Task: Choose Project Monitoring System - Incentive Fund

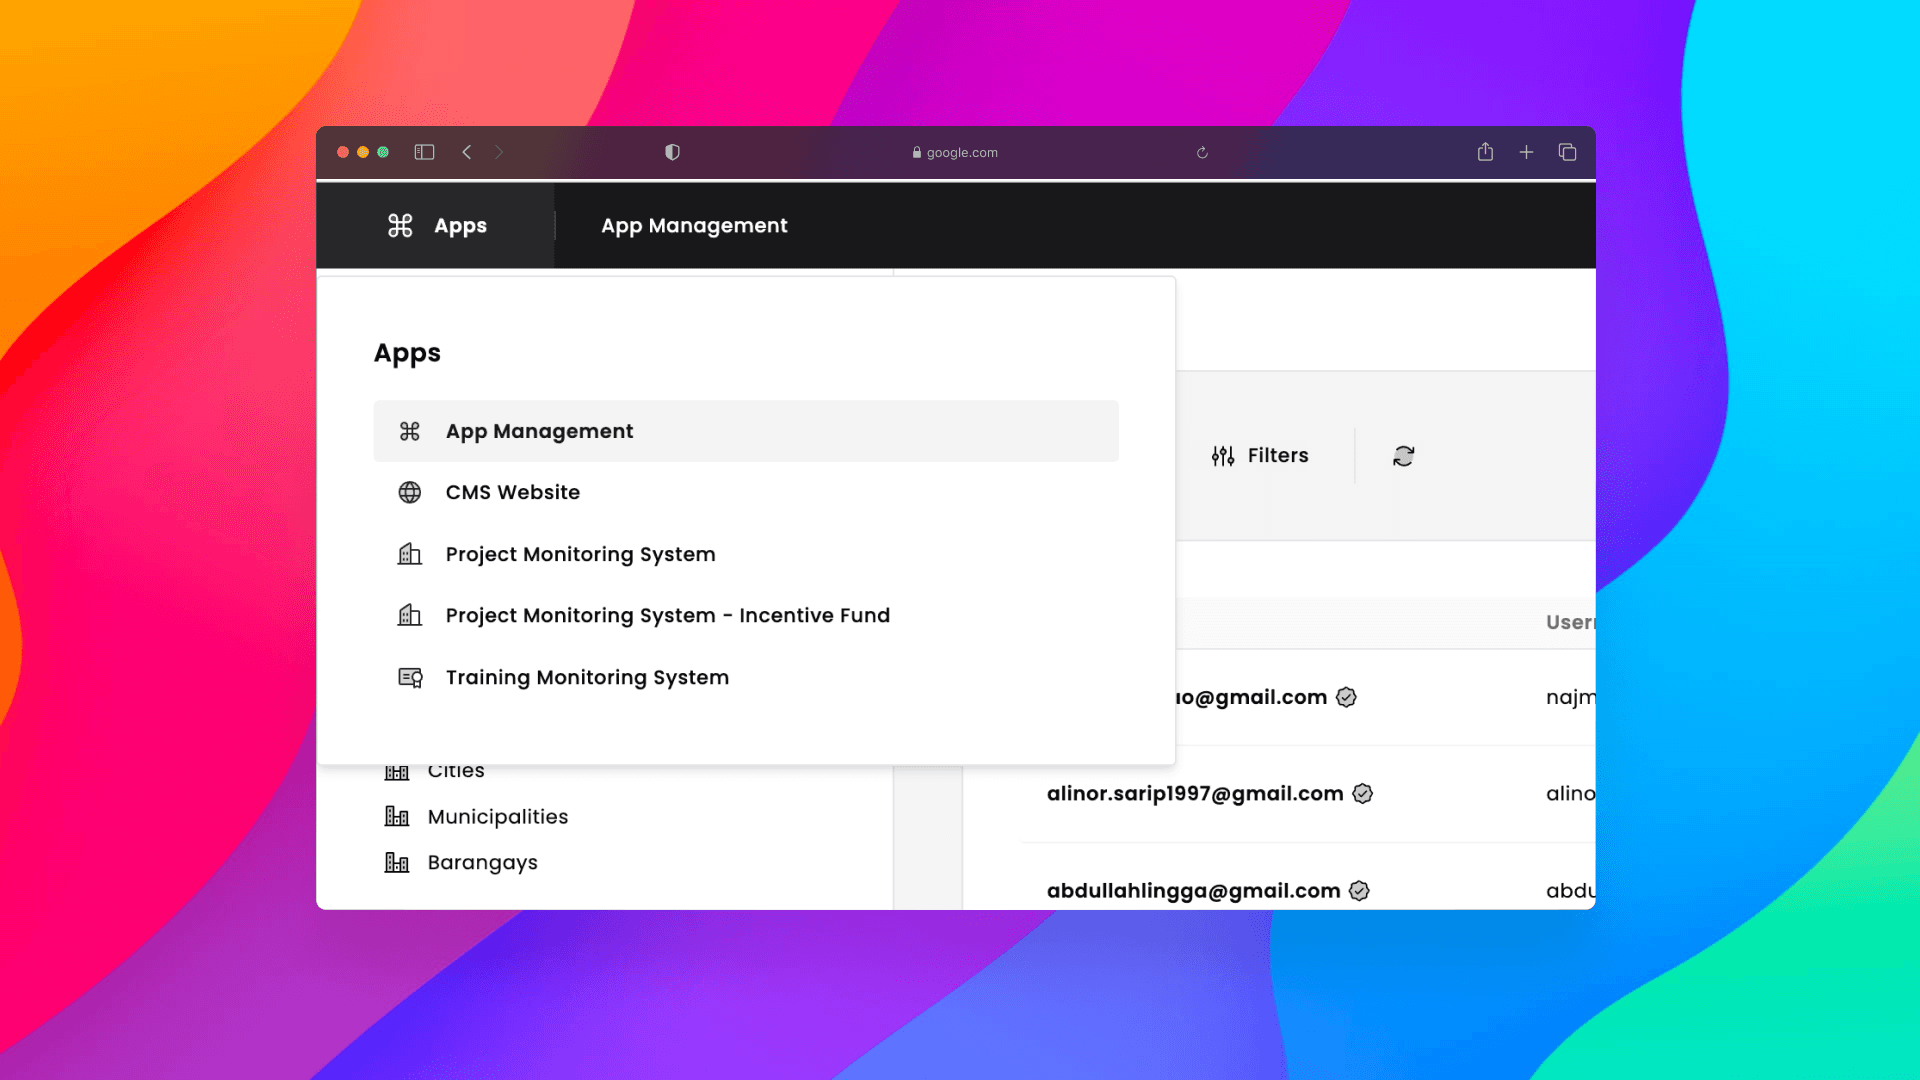Action: pos(667,615)
